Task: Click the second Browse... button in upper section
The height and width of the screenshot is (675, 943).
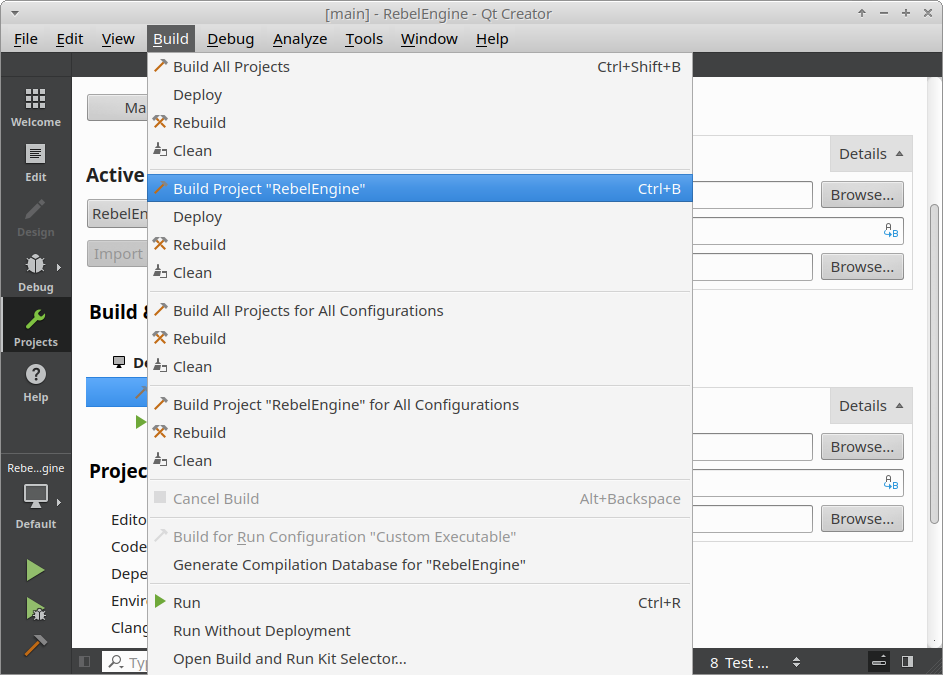Action: [862, 267]
